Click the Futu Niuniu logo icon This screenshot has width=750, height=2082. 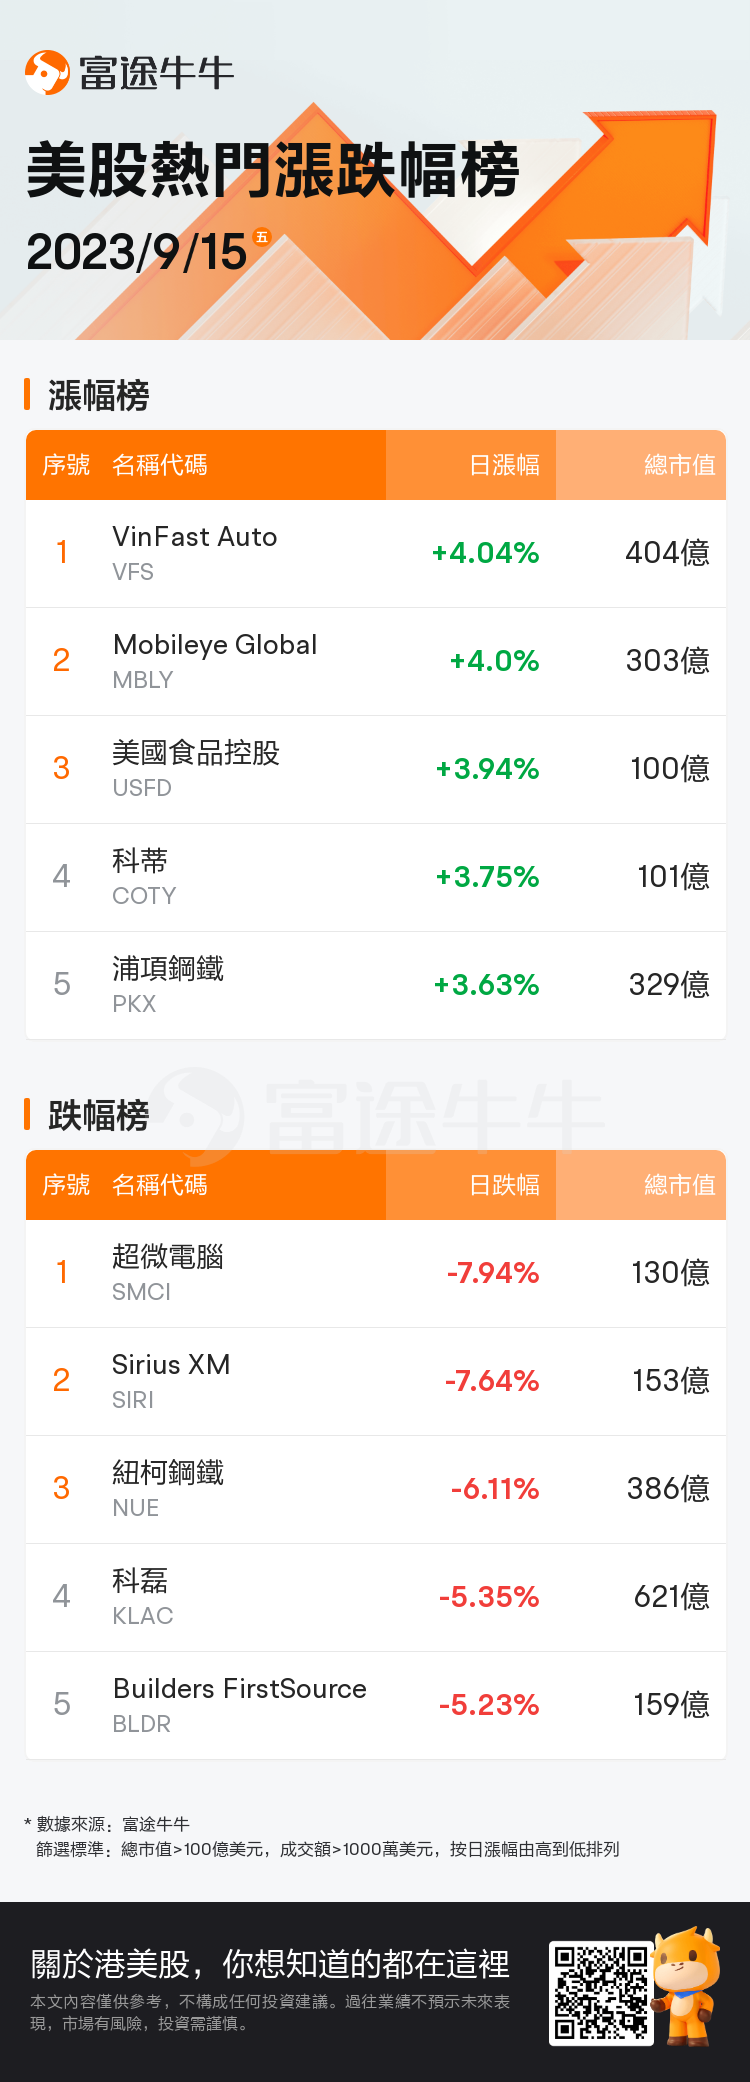47,72
